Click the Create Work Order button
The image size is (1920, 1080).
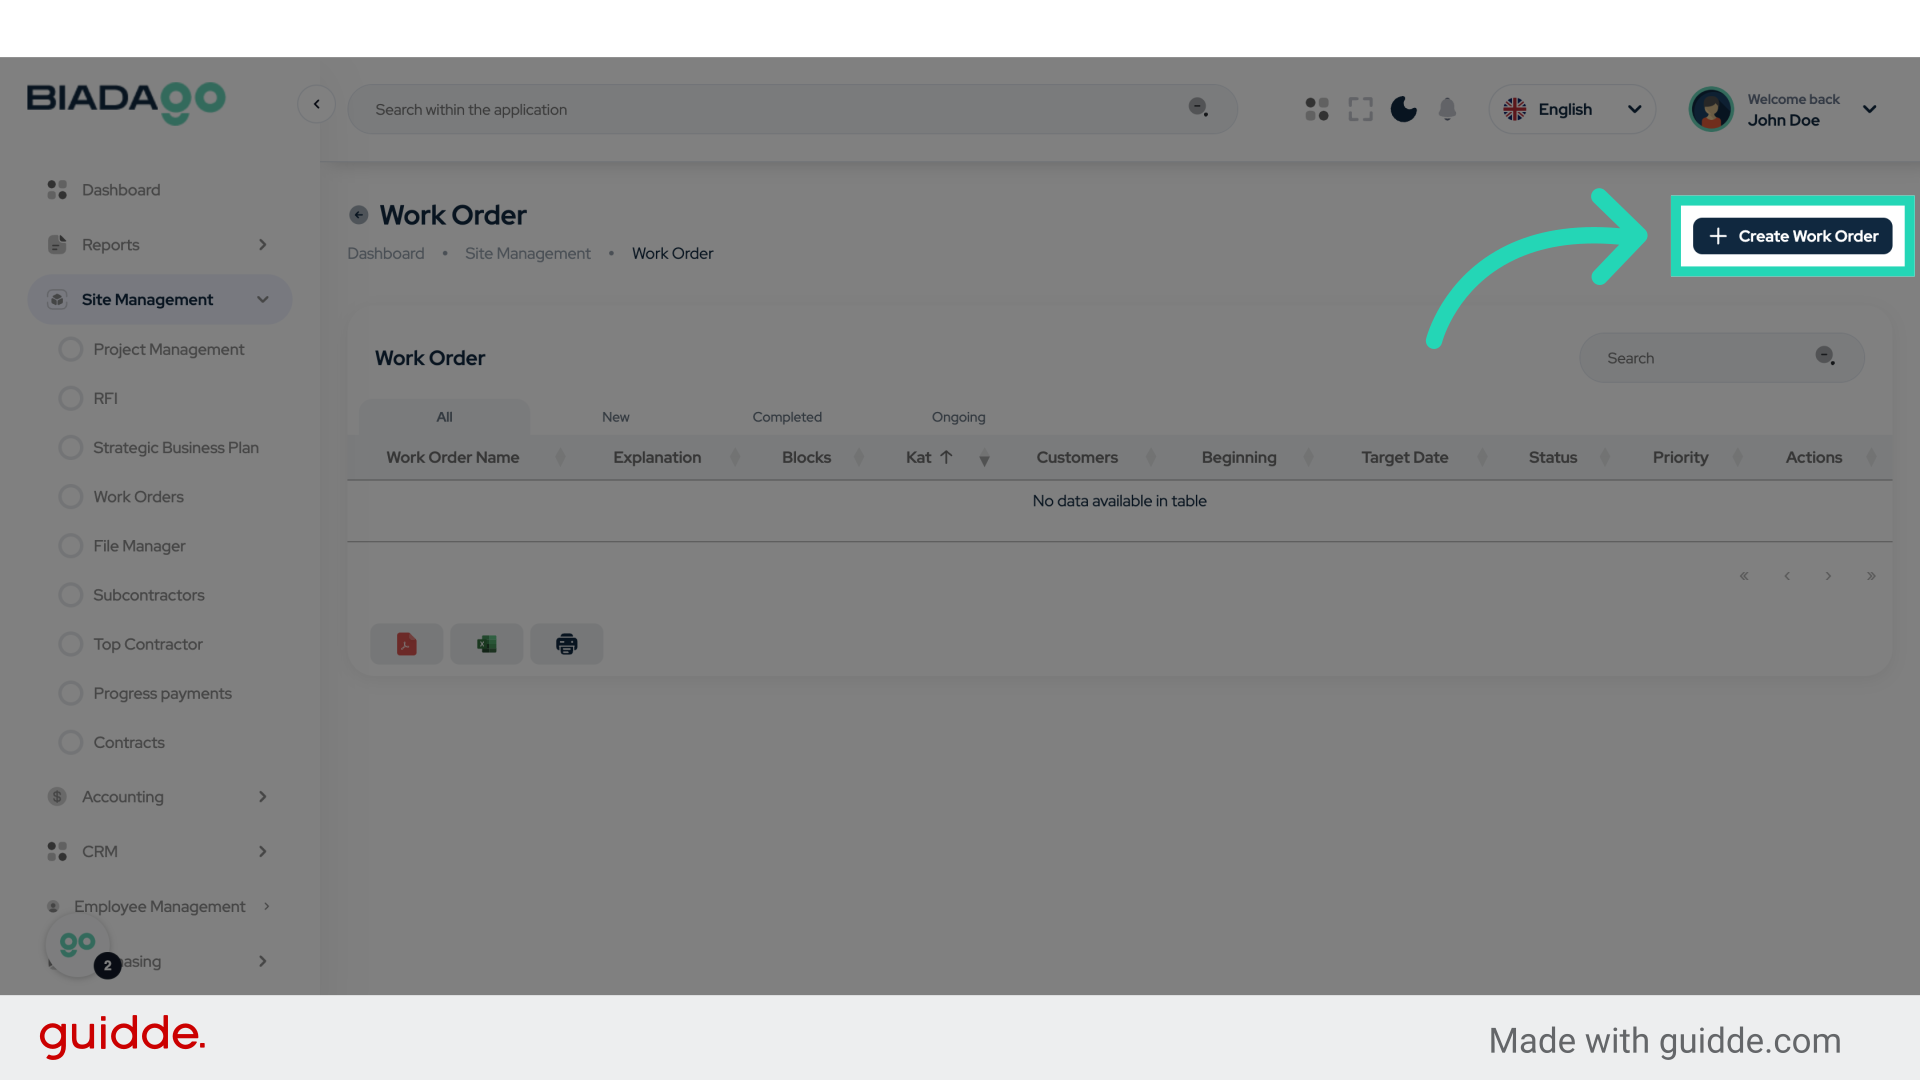(1791, 236)
